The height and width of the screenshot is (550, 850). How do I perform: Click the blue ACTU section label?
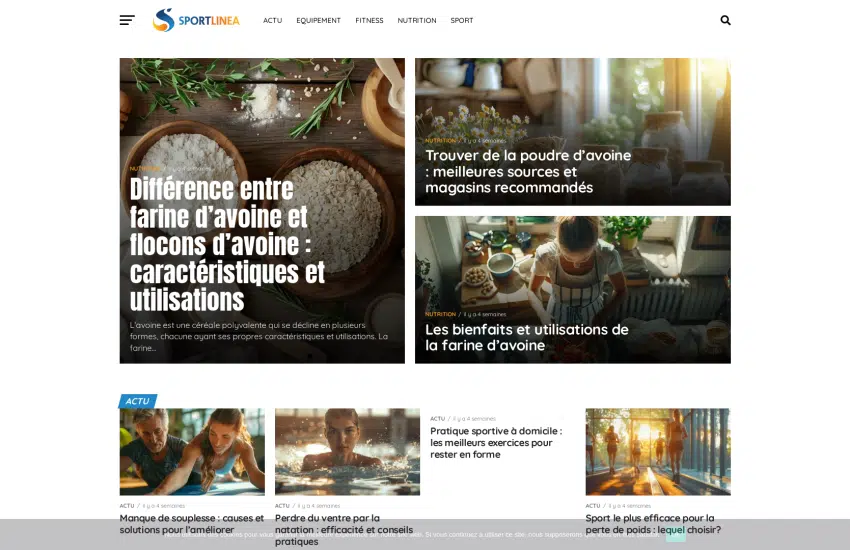(138, 401)
